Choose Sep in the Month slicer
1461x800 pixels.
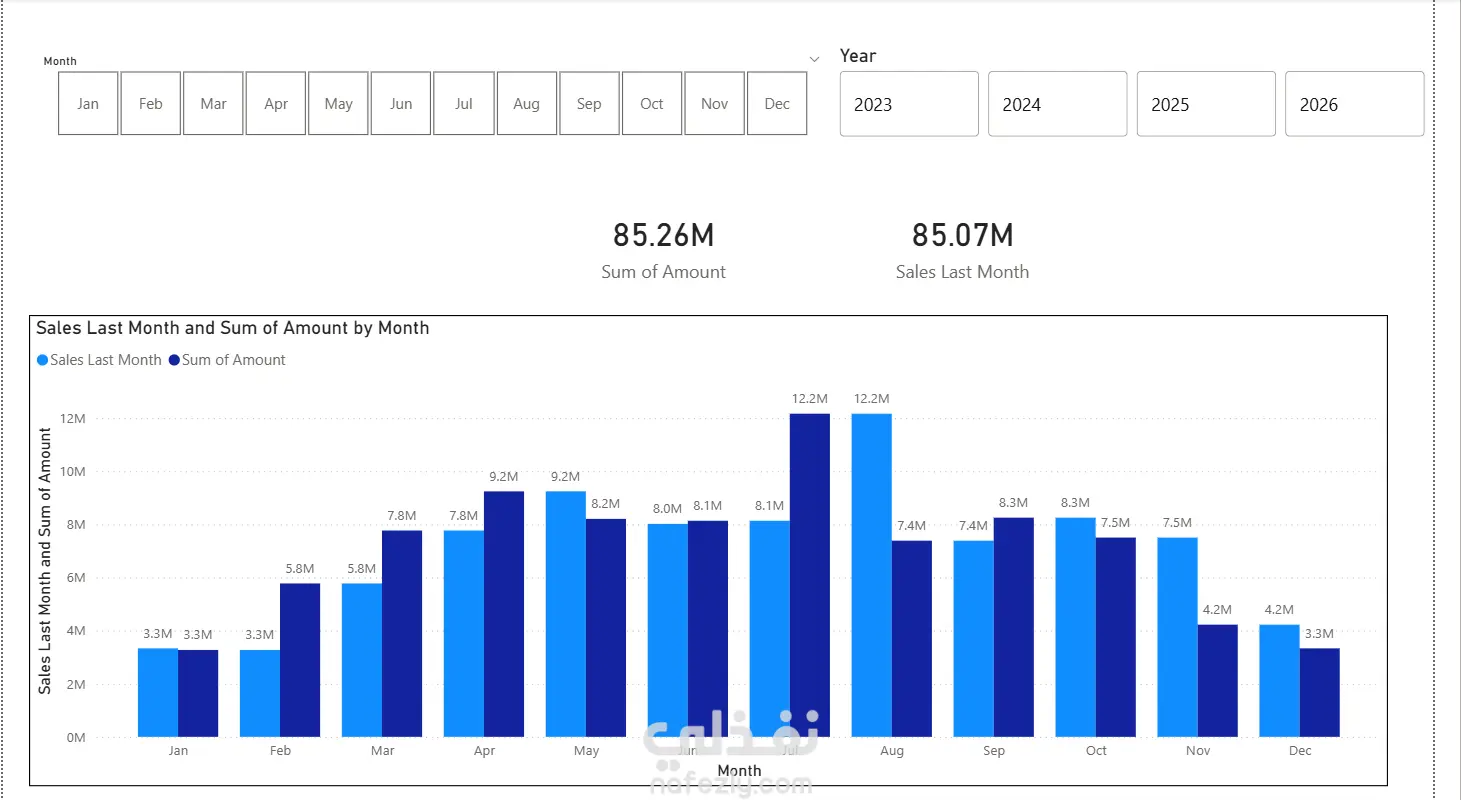(589, 103)
